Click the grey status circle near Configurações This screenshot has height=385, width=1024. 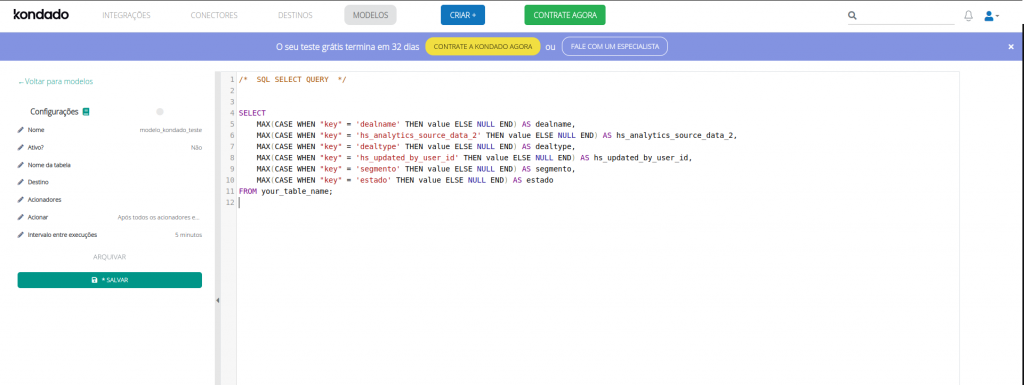[x=160, y=112]
